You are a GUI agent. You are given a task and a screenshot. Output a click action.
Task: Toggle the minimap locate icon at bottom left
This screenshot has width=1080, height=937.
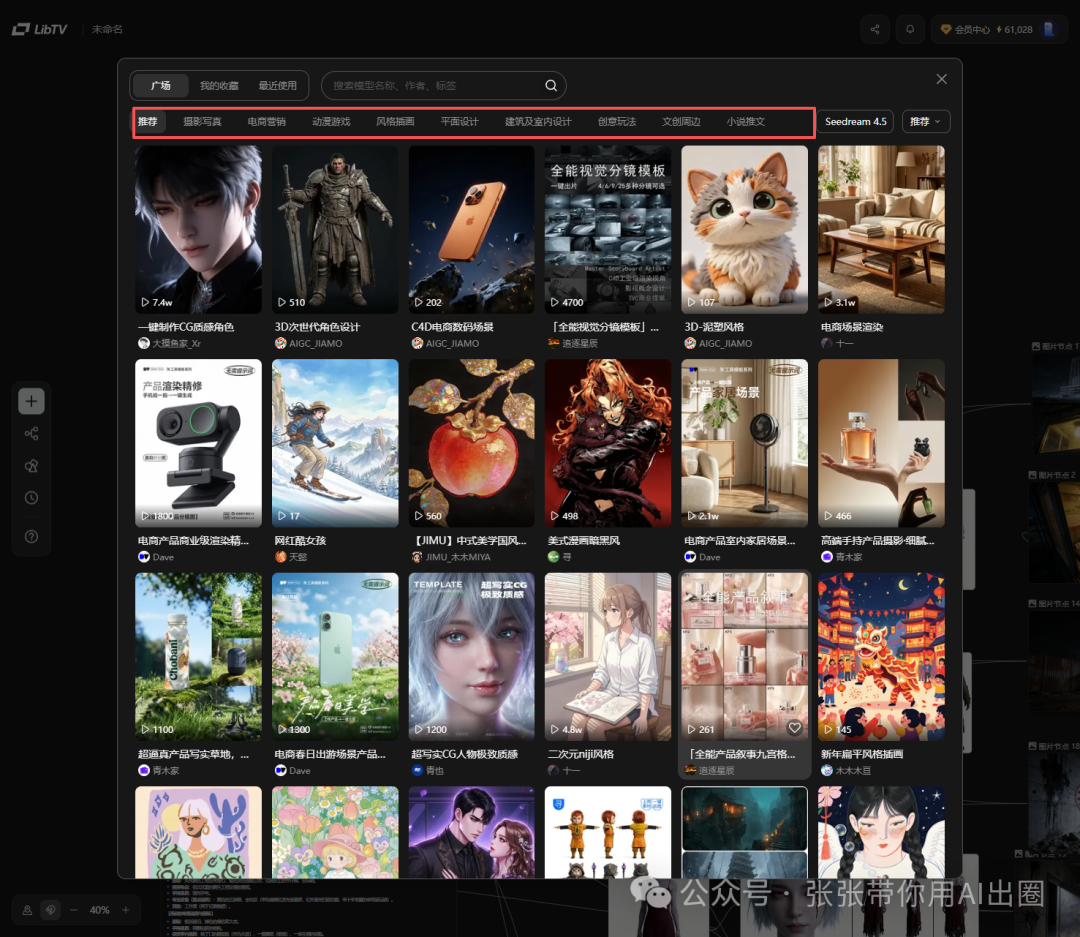click(27, 910)
